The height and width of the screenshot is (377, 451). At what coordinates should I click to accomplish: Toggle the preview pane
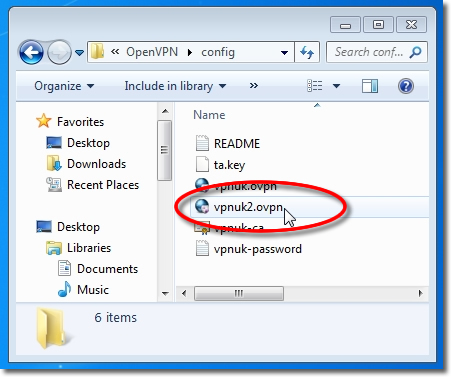point(370,86)
